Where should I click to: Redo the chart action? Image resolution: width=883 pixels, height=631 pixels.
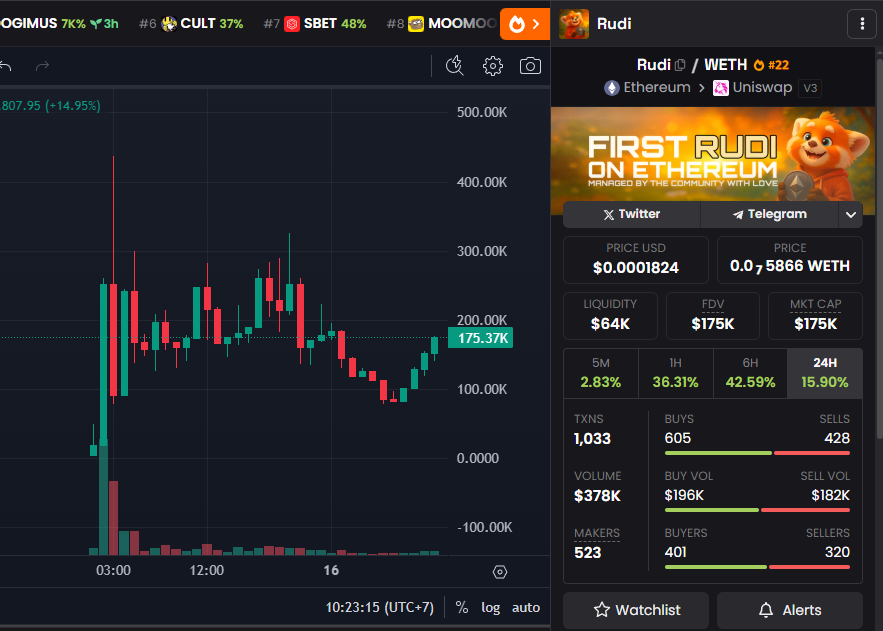coord(42,66)
